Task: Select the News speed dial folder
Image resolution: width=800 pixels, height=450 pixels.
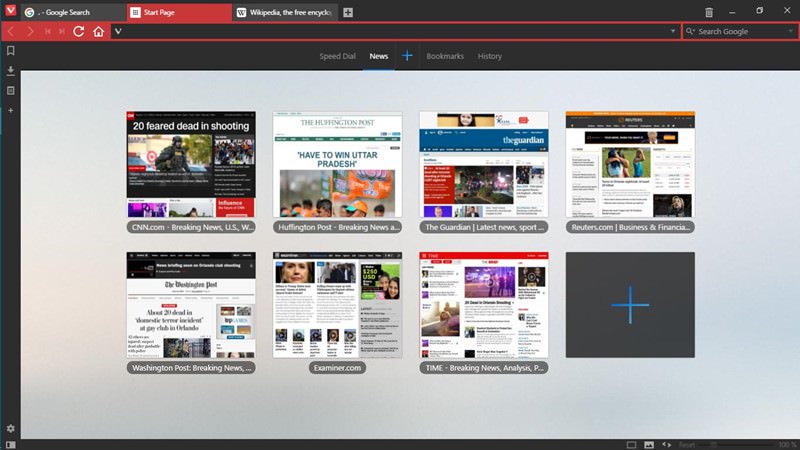Action: [379, 56]
